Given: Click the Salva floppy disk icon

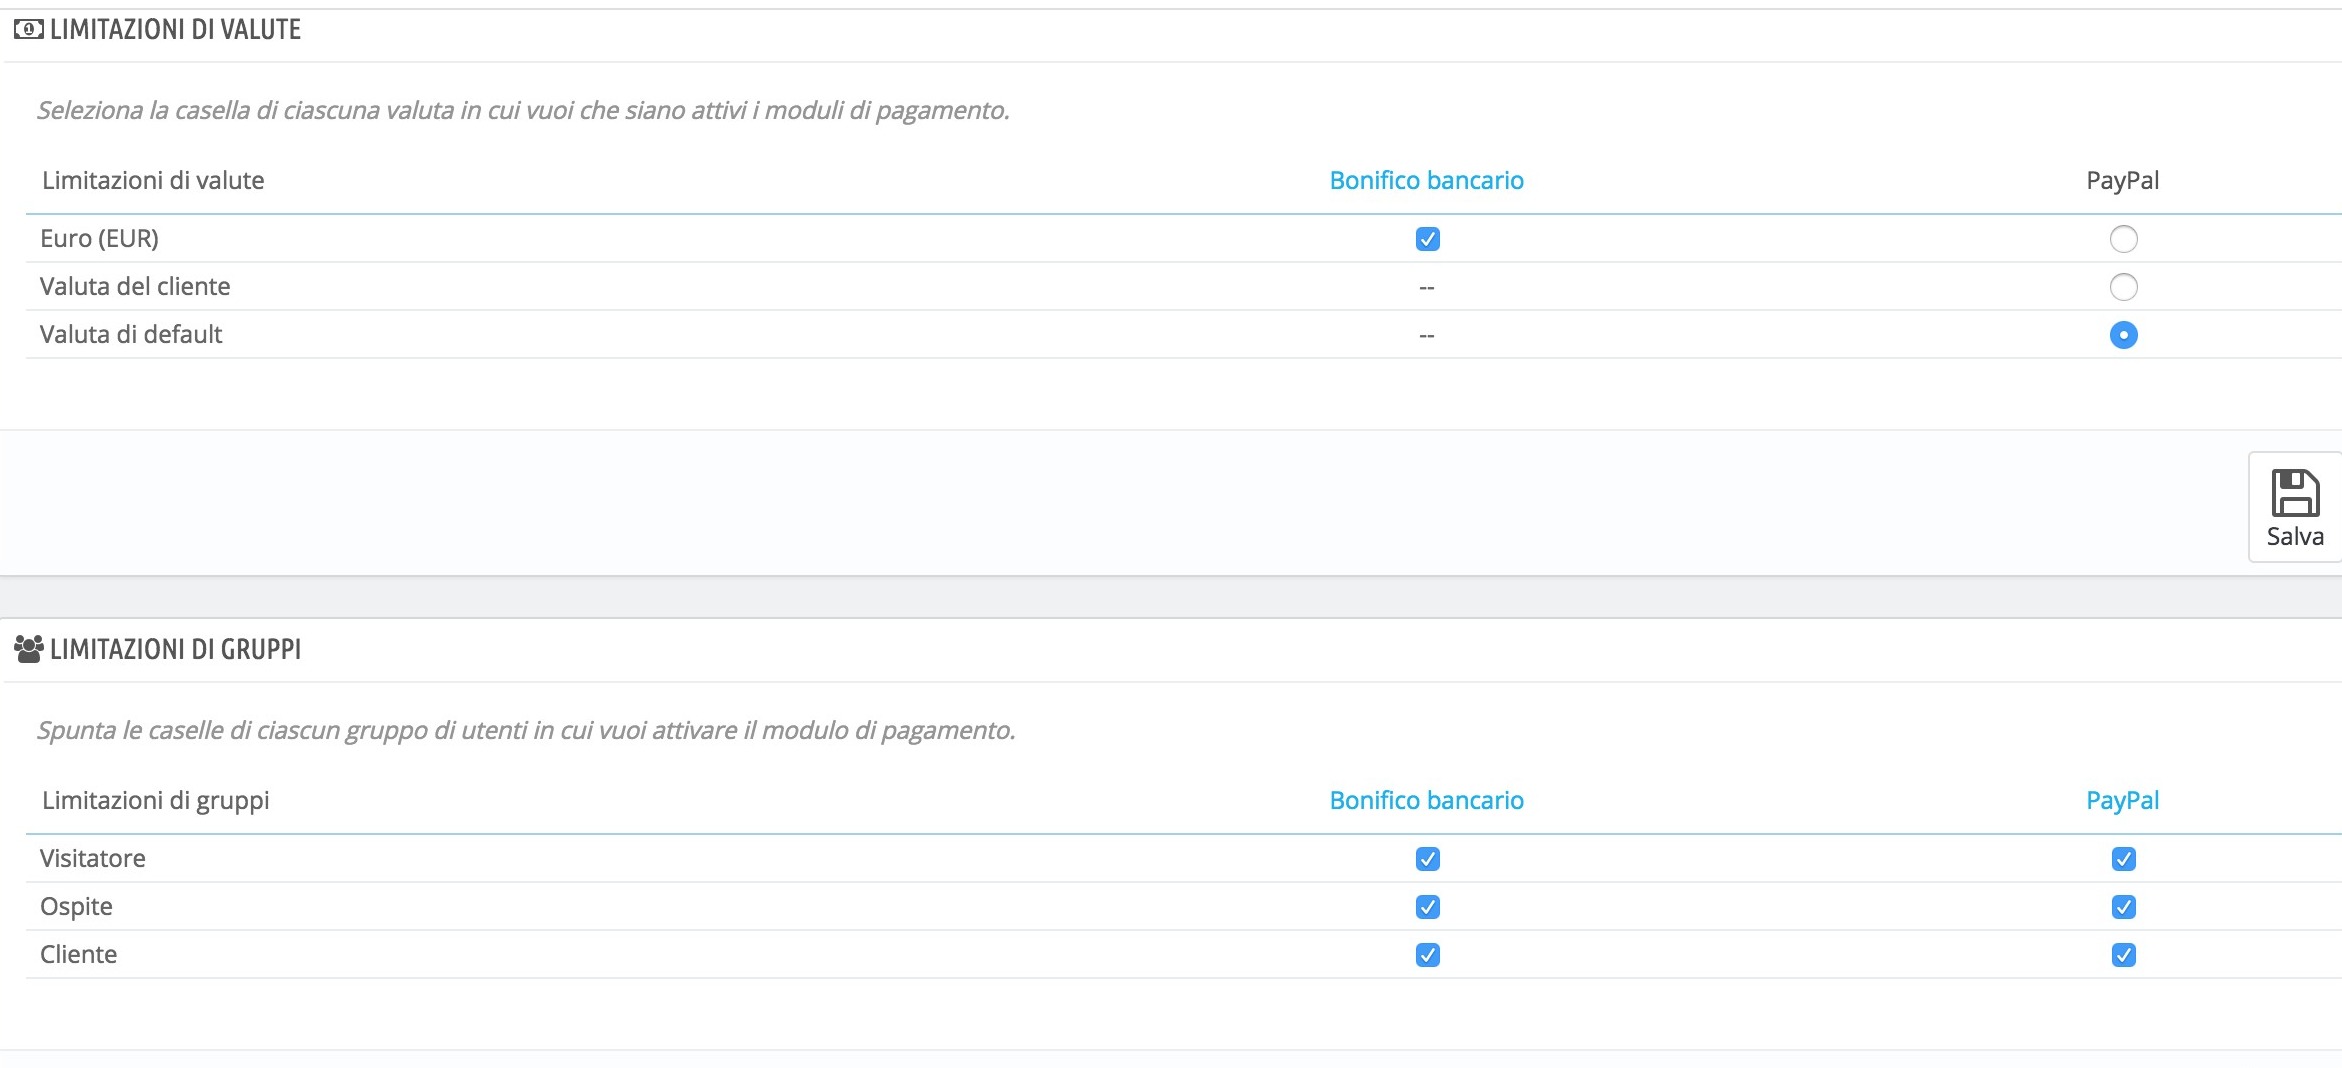Looking at the screenshot, I should pyautogui.click(x=2295, y=493).
